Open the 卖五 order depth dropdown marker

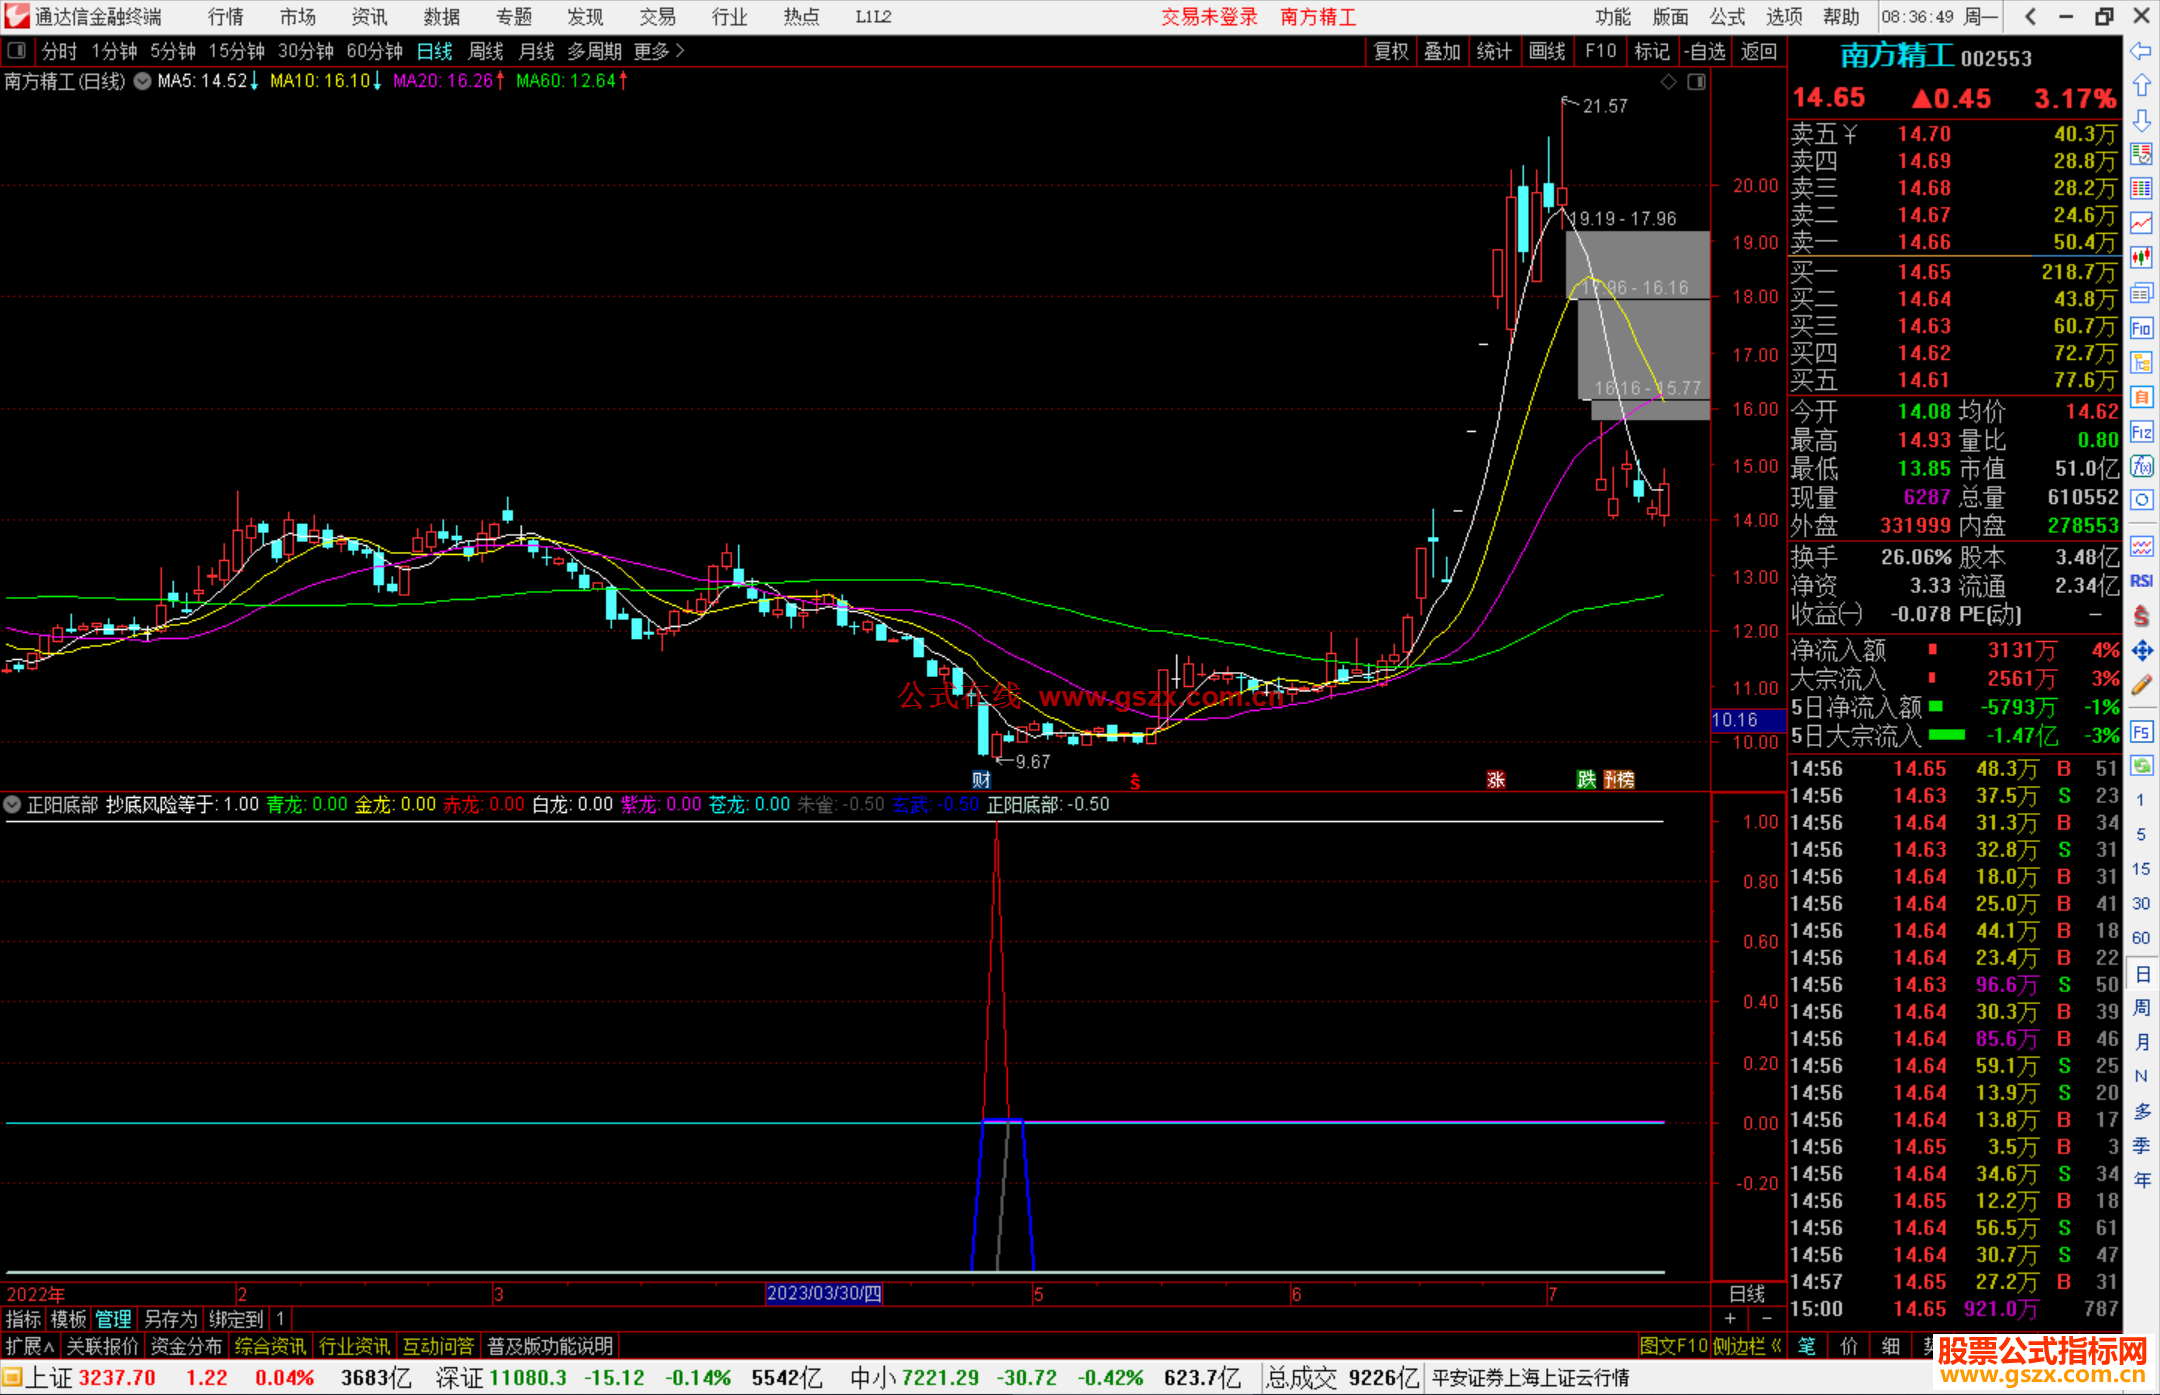1849,134
